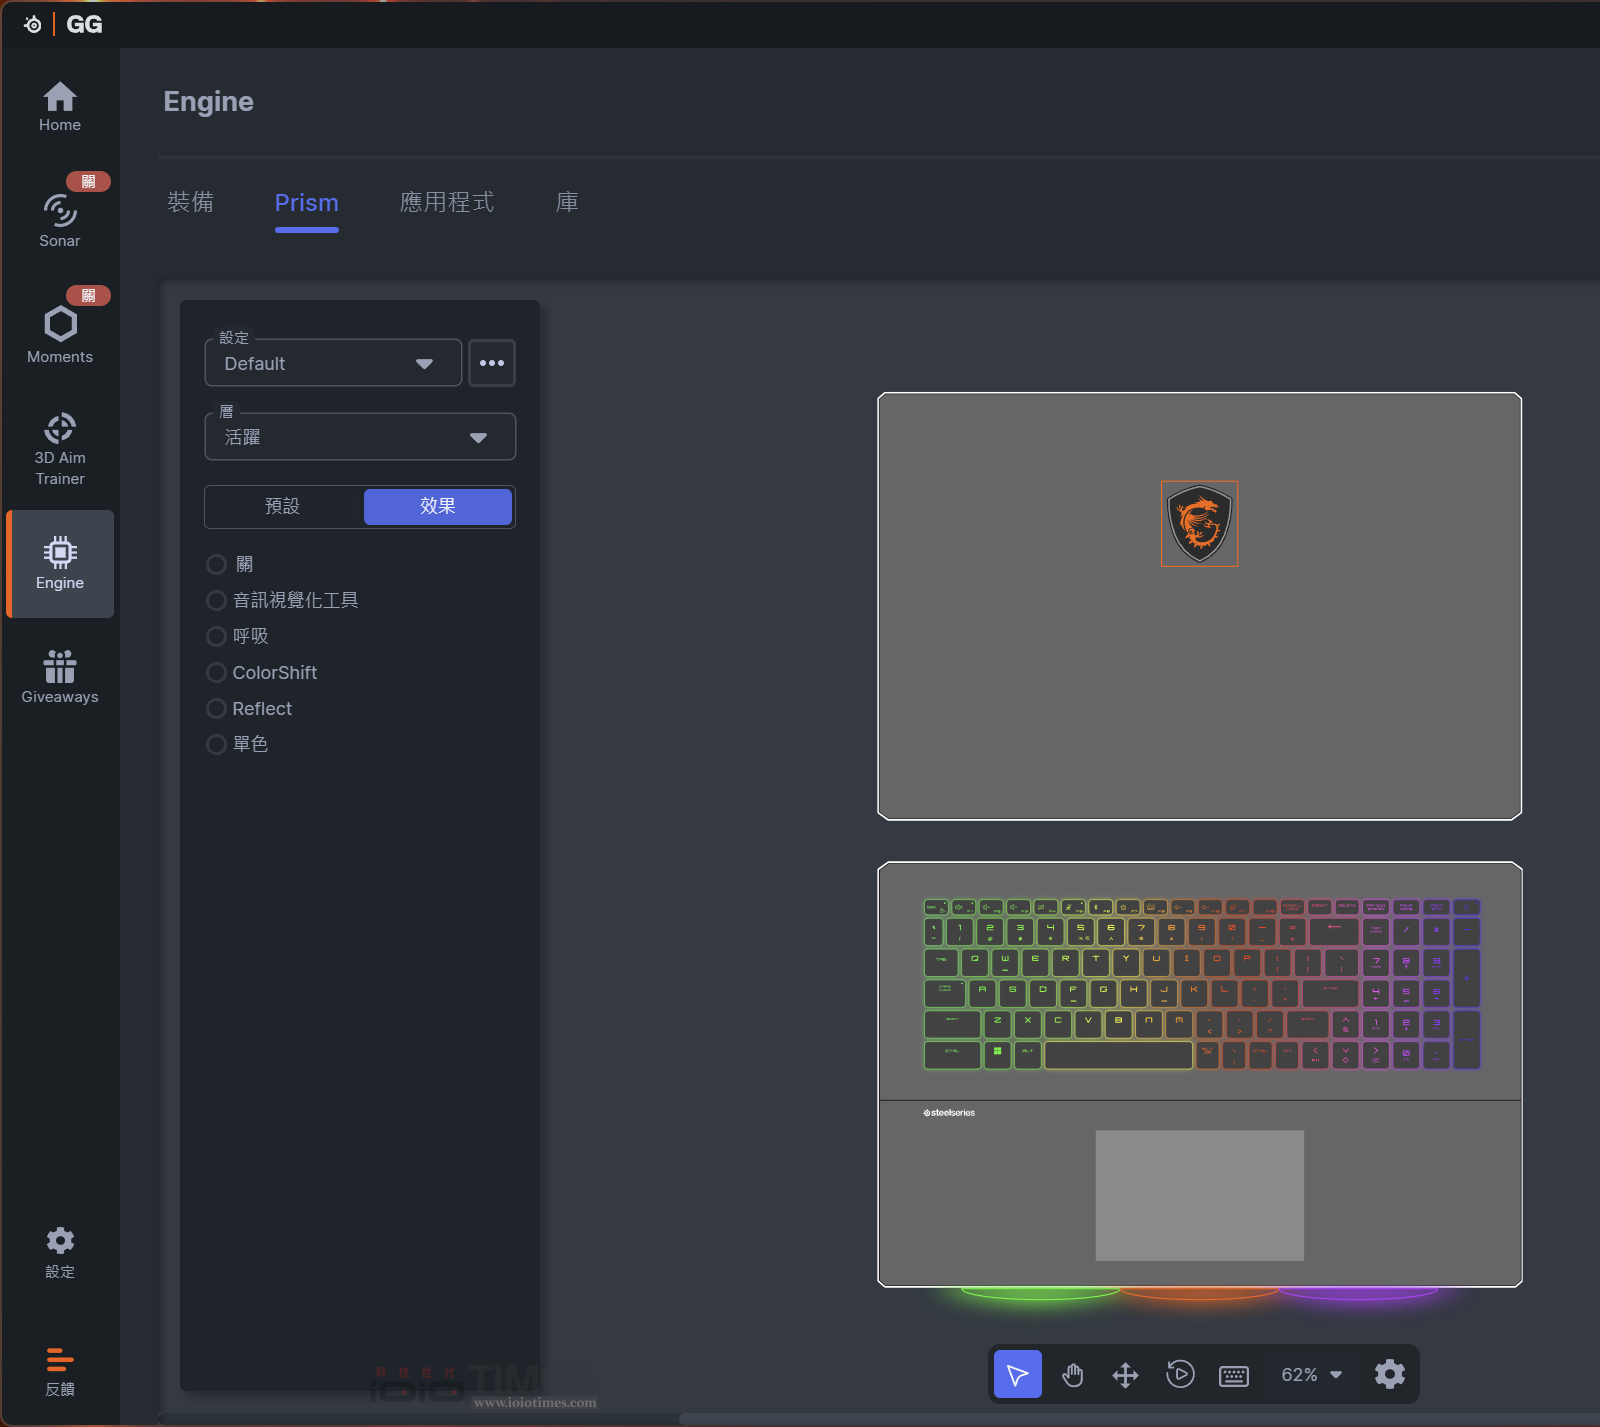
Task: Choose the ColorShift effect
Action: (x=262, y=672)
